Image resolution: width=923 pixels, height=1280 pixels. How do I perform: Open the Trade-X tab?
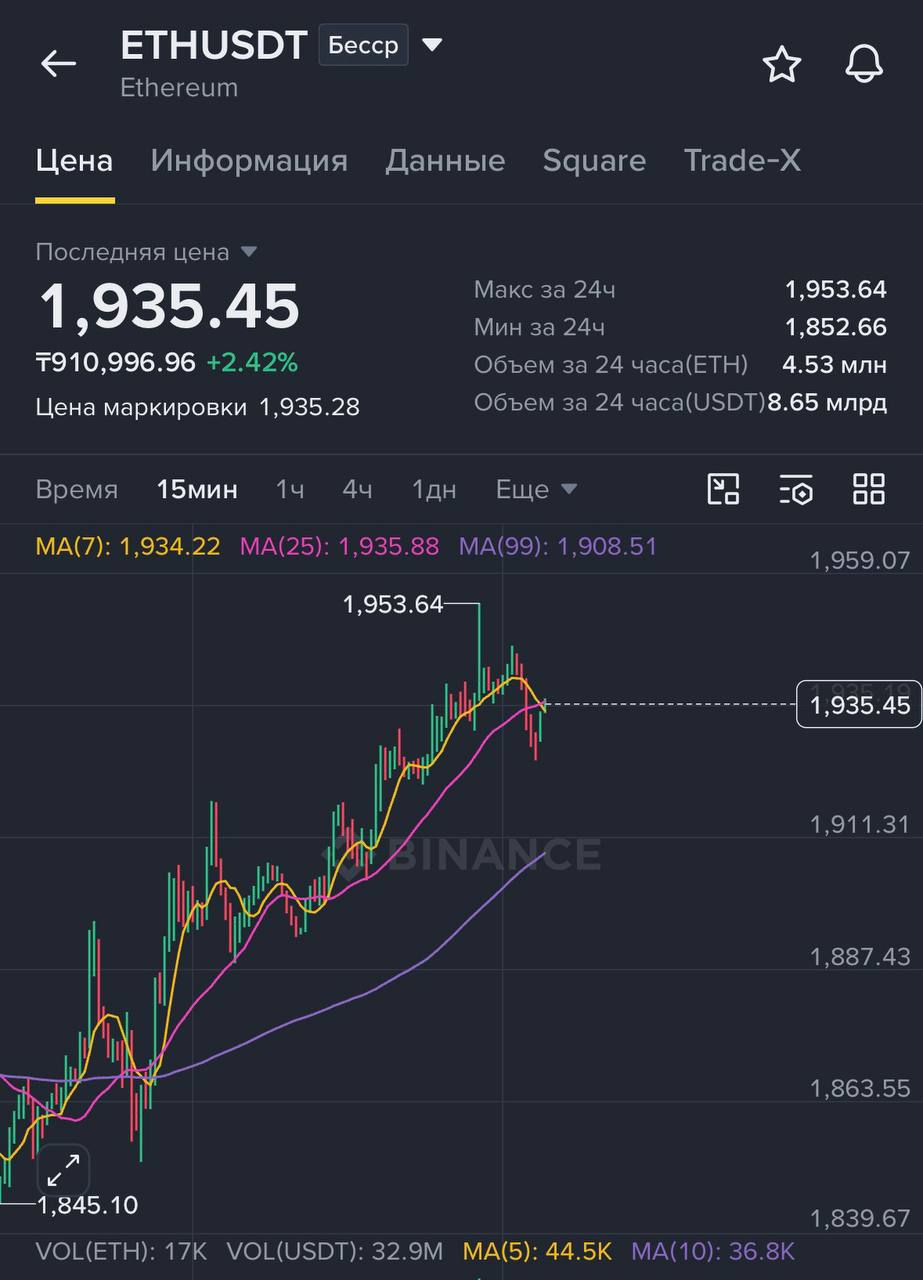(742, 161)
